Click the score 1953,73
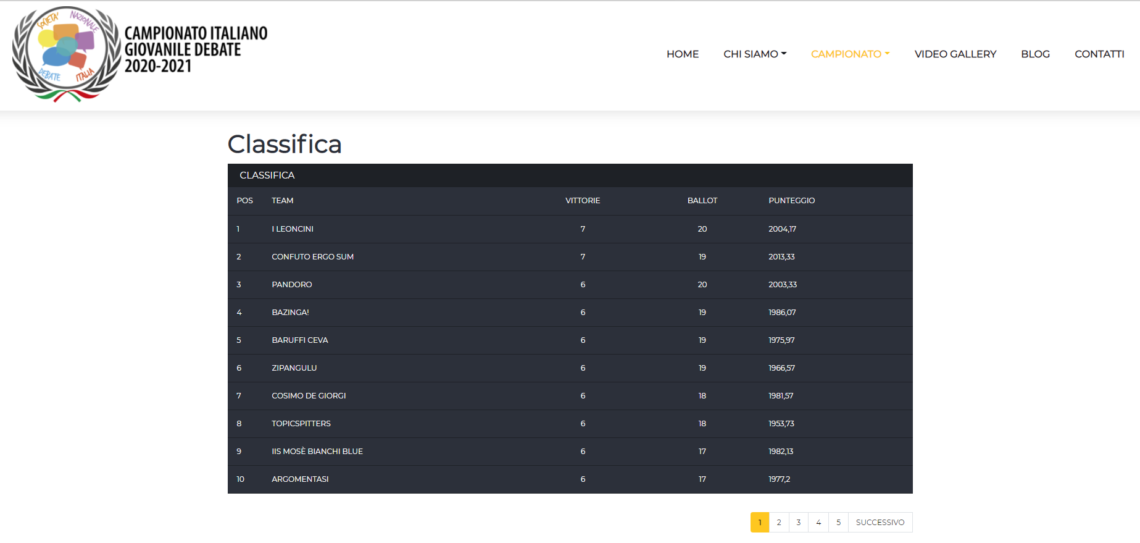This screenshot has width=1140, height=543. 782,423
